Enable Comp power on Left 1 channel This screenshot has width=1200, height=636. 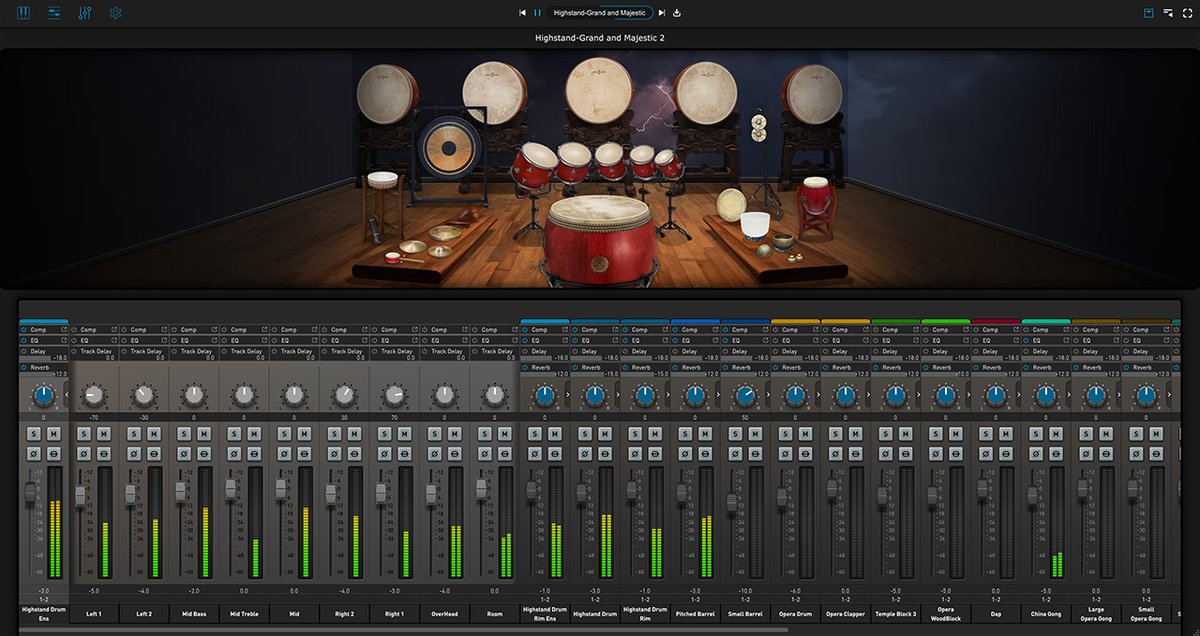coord(73,329)
